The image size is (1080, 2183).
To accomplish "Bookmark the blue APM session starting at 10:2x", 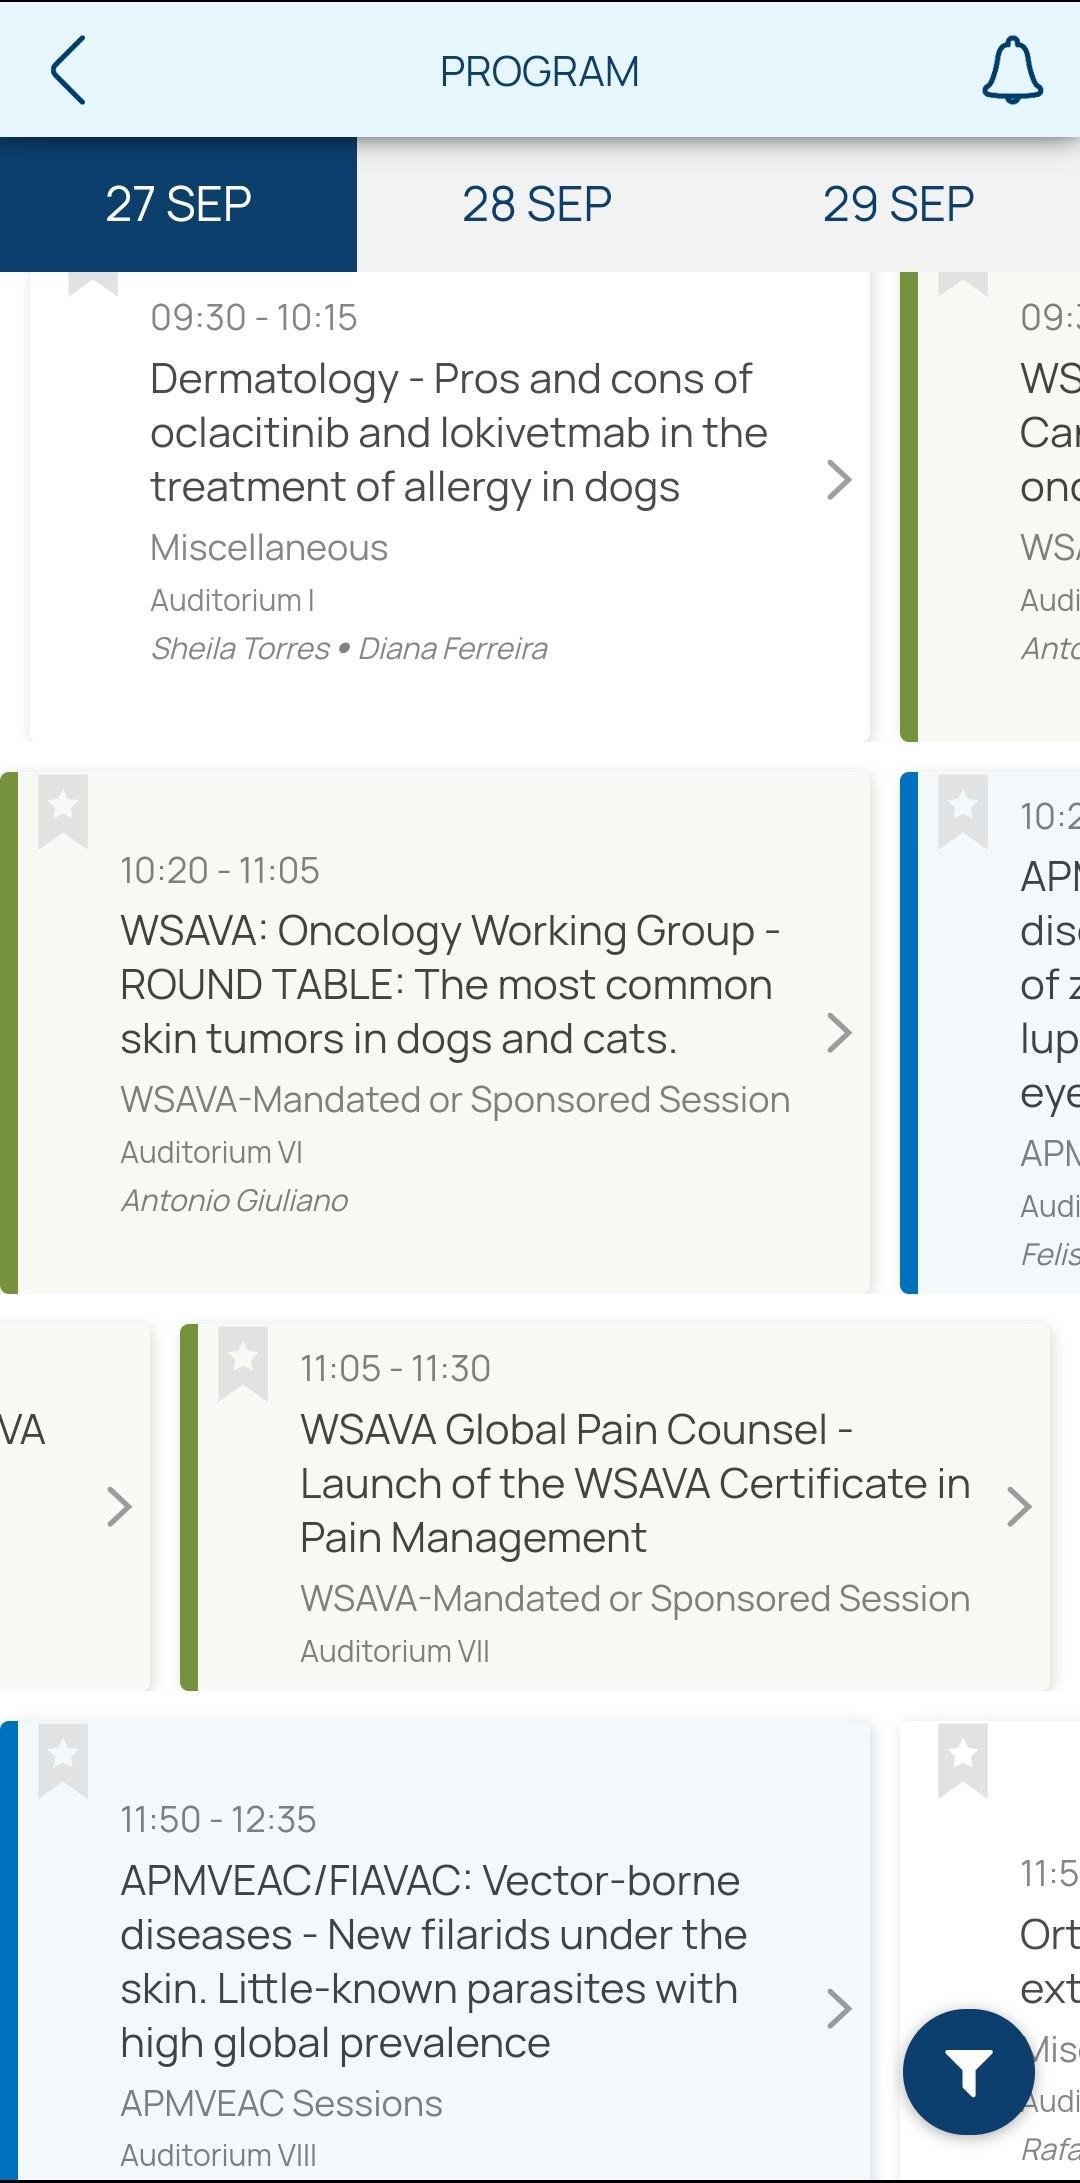I will tap(963, 811).
